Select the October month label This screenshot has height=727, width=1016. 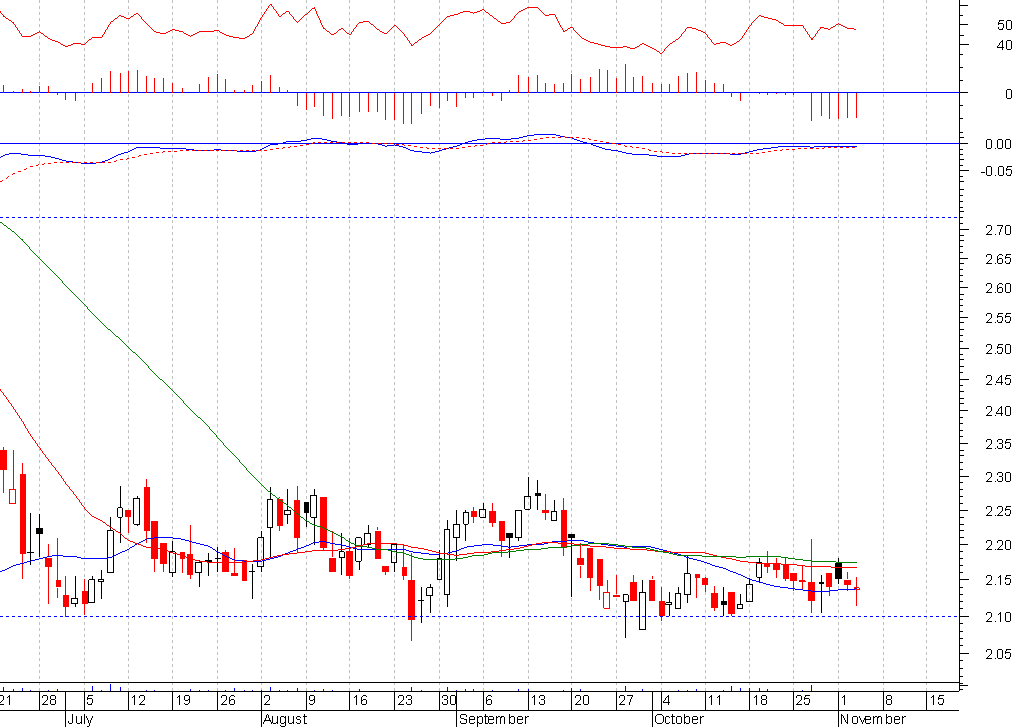click(x=679, y=719)
